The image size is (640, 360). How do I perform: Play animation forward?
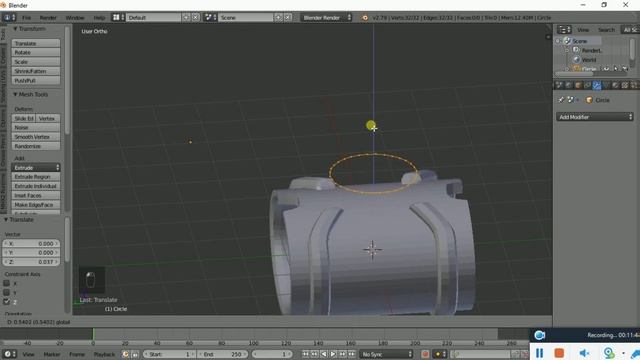tap(333, 354)
